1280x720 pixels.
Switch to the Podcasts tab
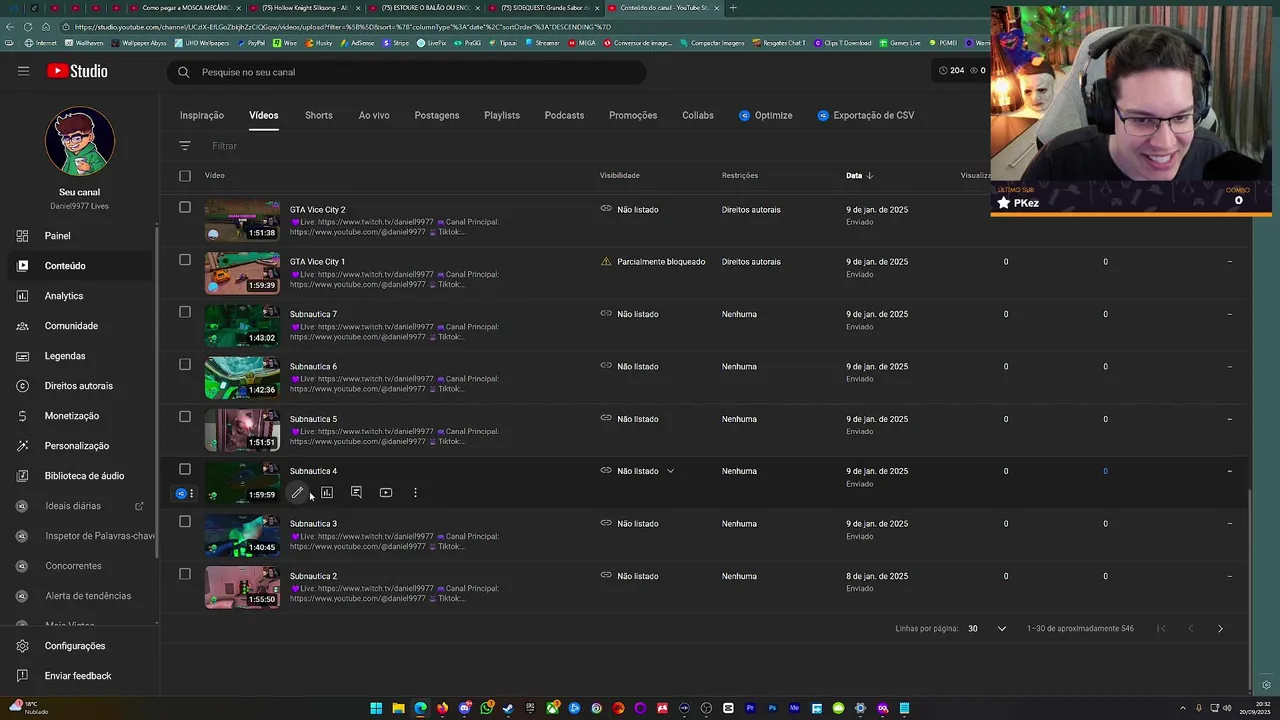(x=564, y=116)
